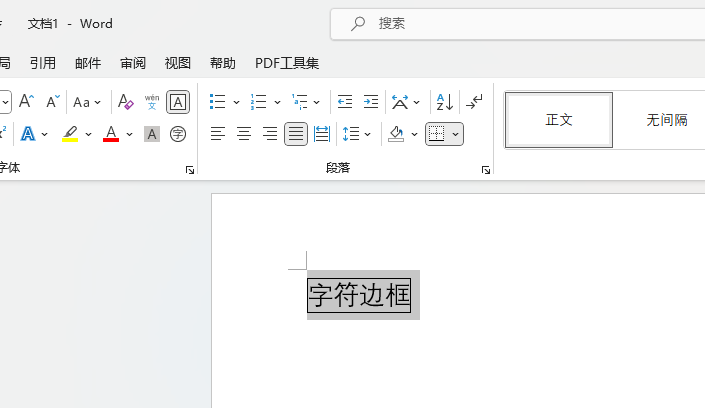Screen dimensions: 705x408
Task: Toggle Center paragraph alignment
Action: 244,134
